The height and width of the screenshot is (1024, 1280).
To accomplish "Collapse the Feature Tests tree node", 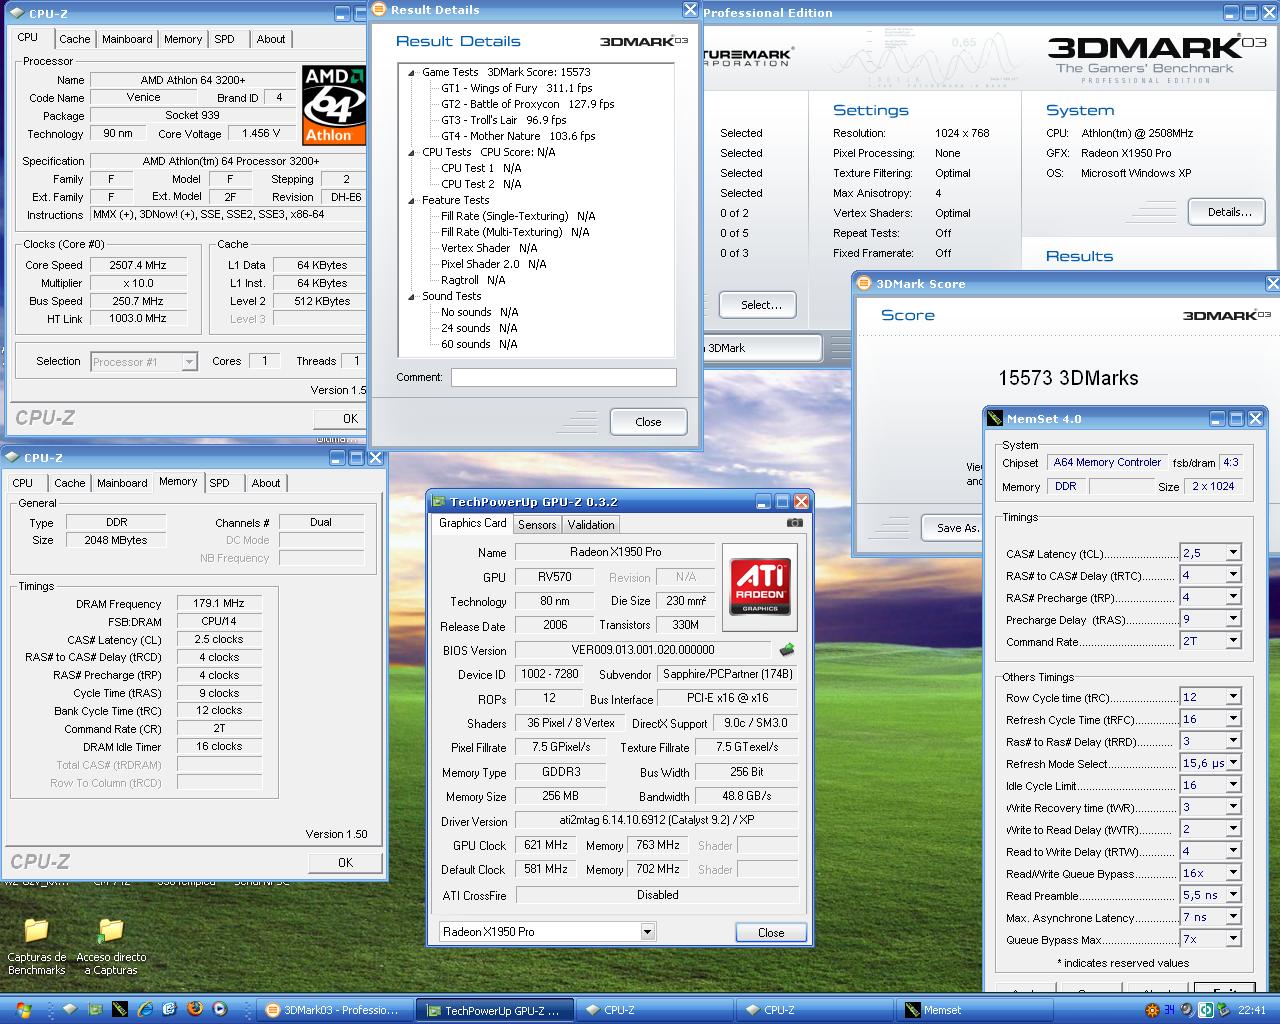I will click(x=411, y=200).
